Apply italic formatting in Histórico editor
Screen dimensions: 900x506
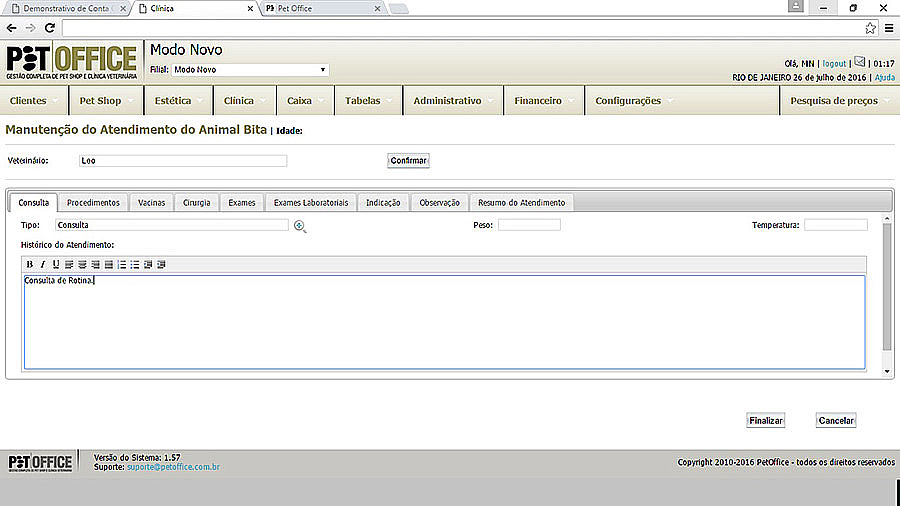(43, 264)
